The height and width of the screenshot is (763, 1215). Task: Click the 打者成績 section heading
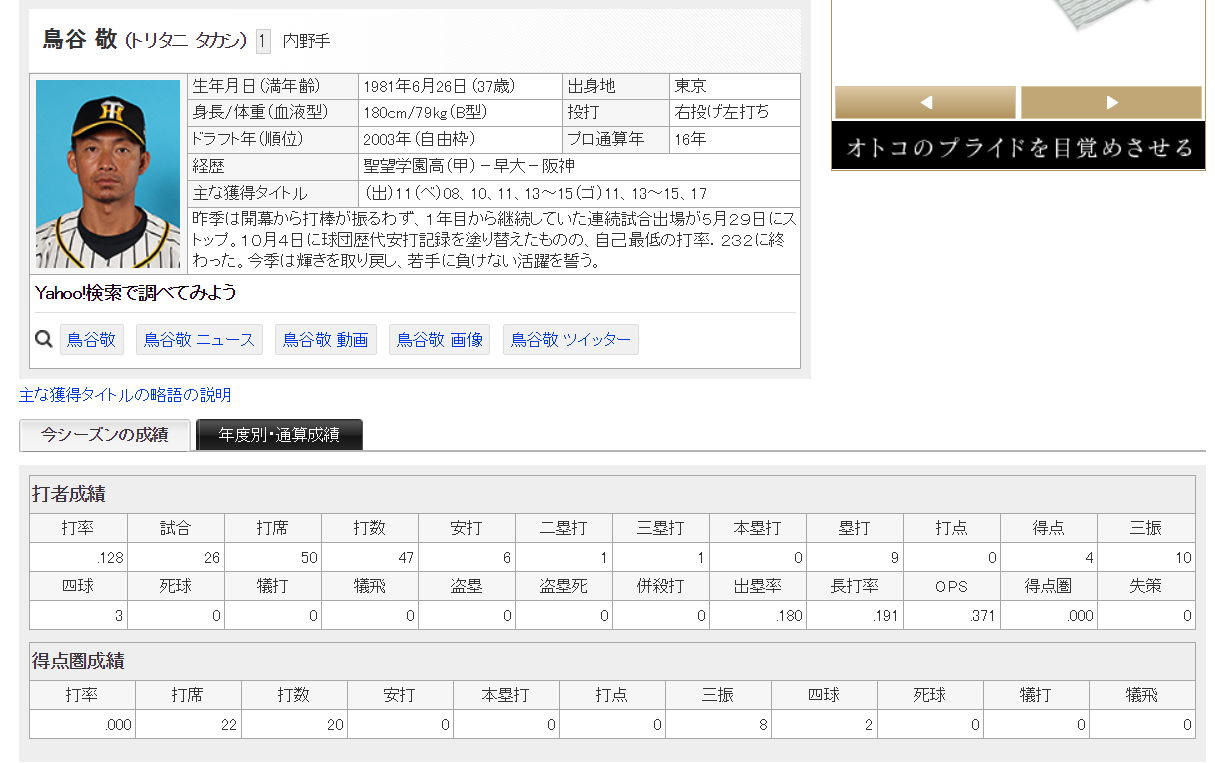69,494
